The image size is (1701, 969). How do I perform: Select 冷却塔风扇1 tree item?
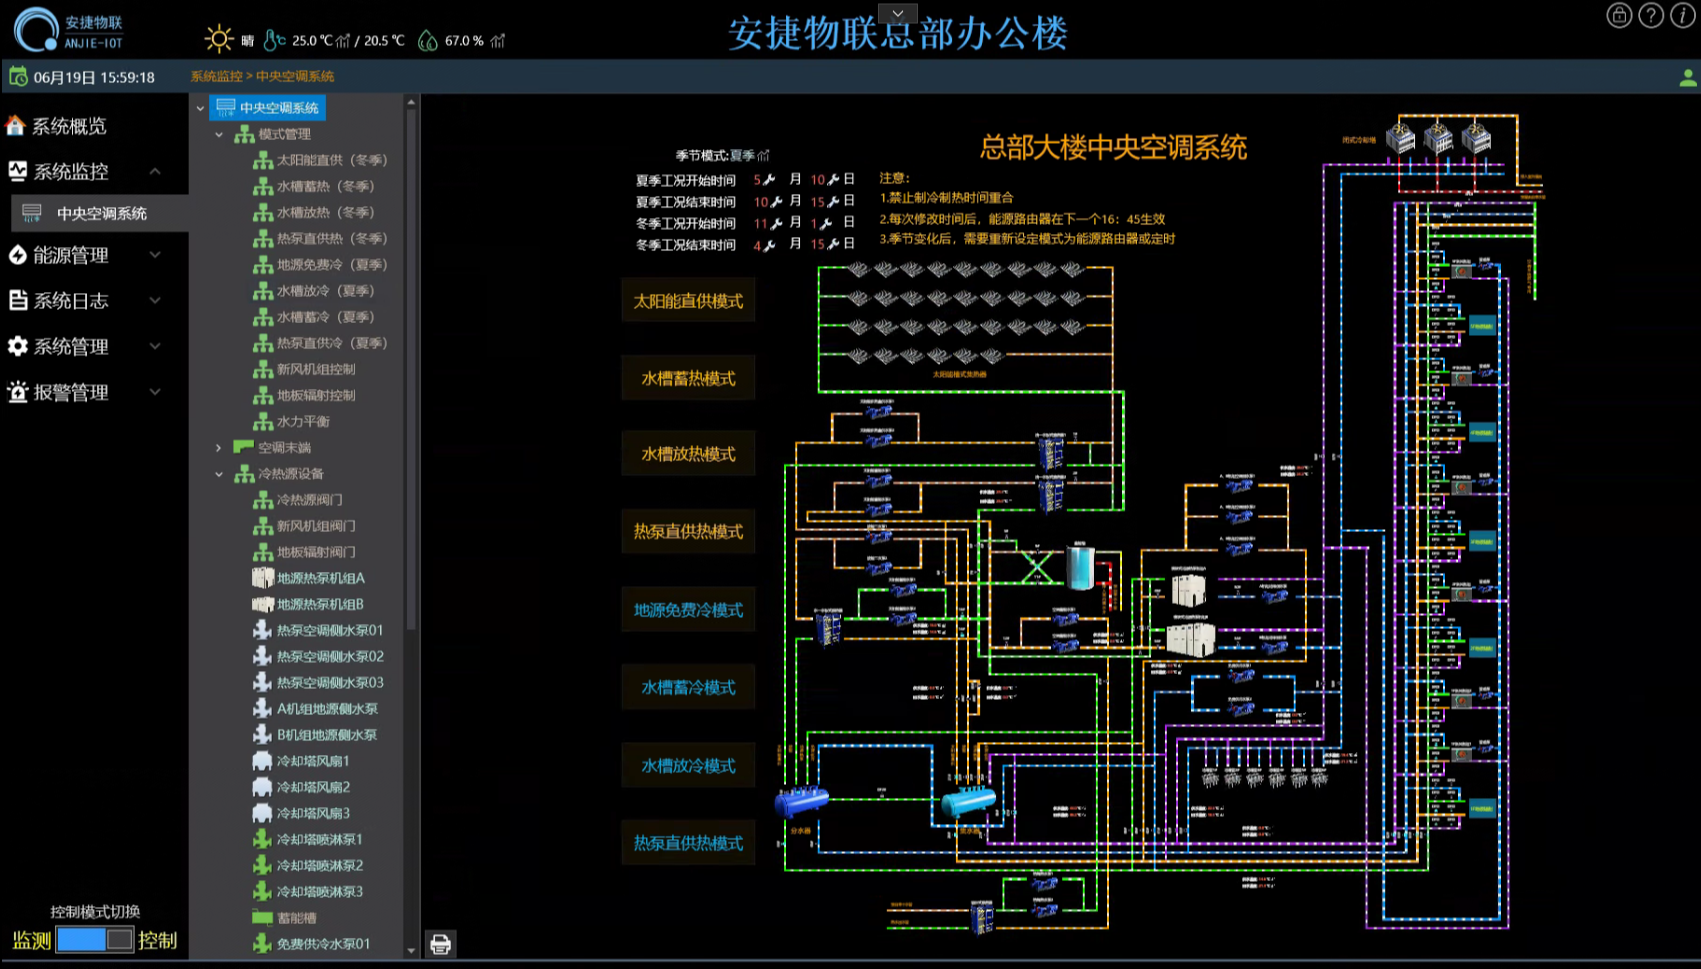click(x=312, y=761)
